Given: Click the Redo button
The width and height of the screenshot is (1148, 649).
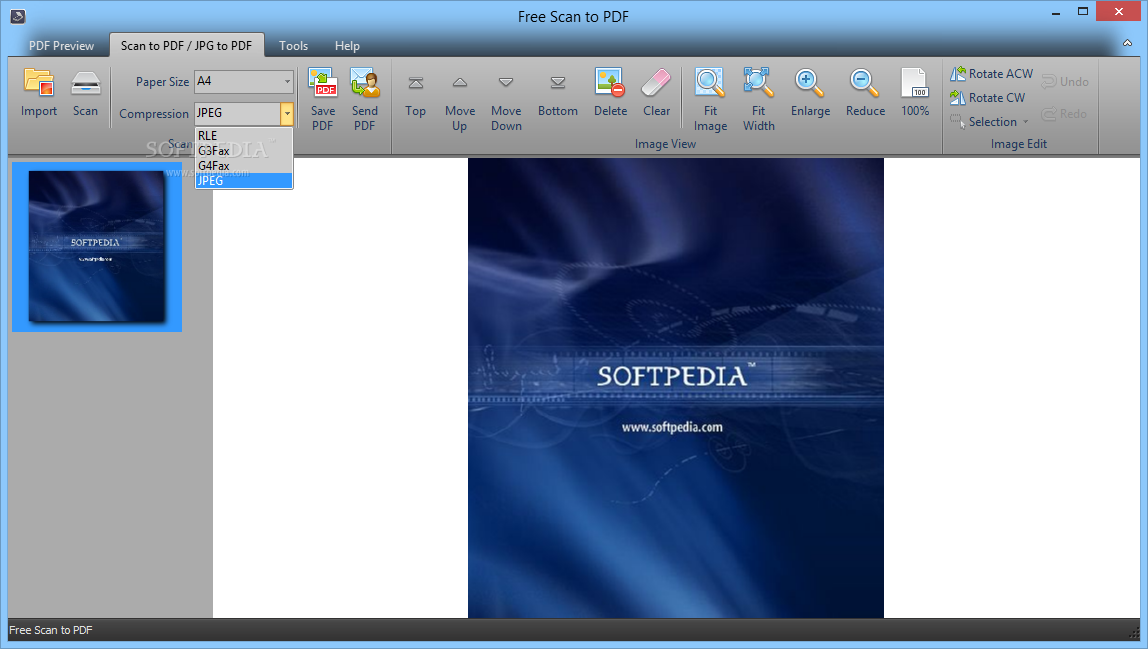Looking at the screenshot, I should (x=1065, y=114).
